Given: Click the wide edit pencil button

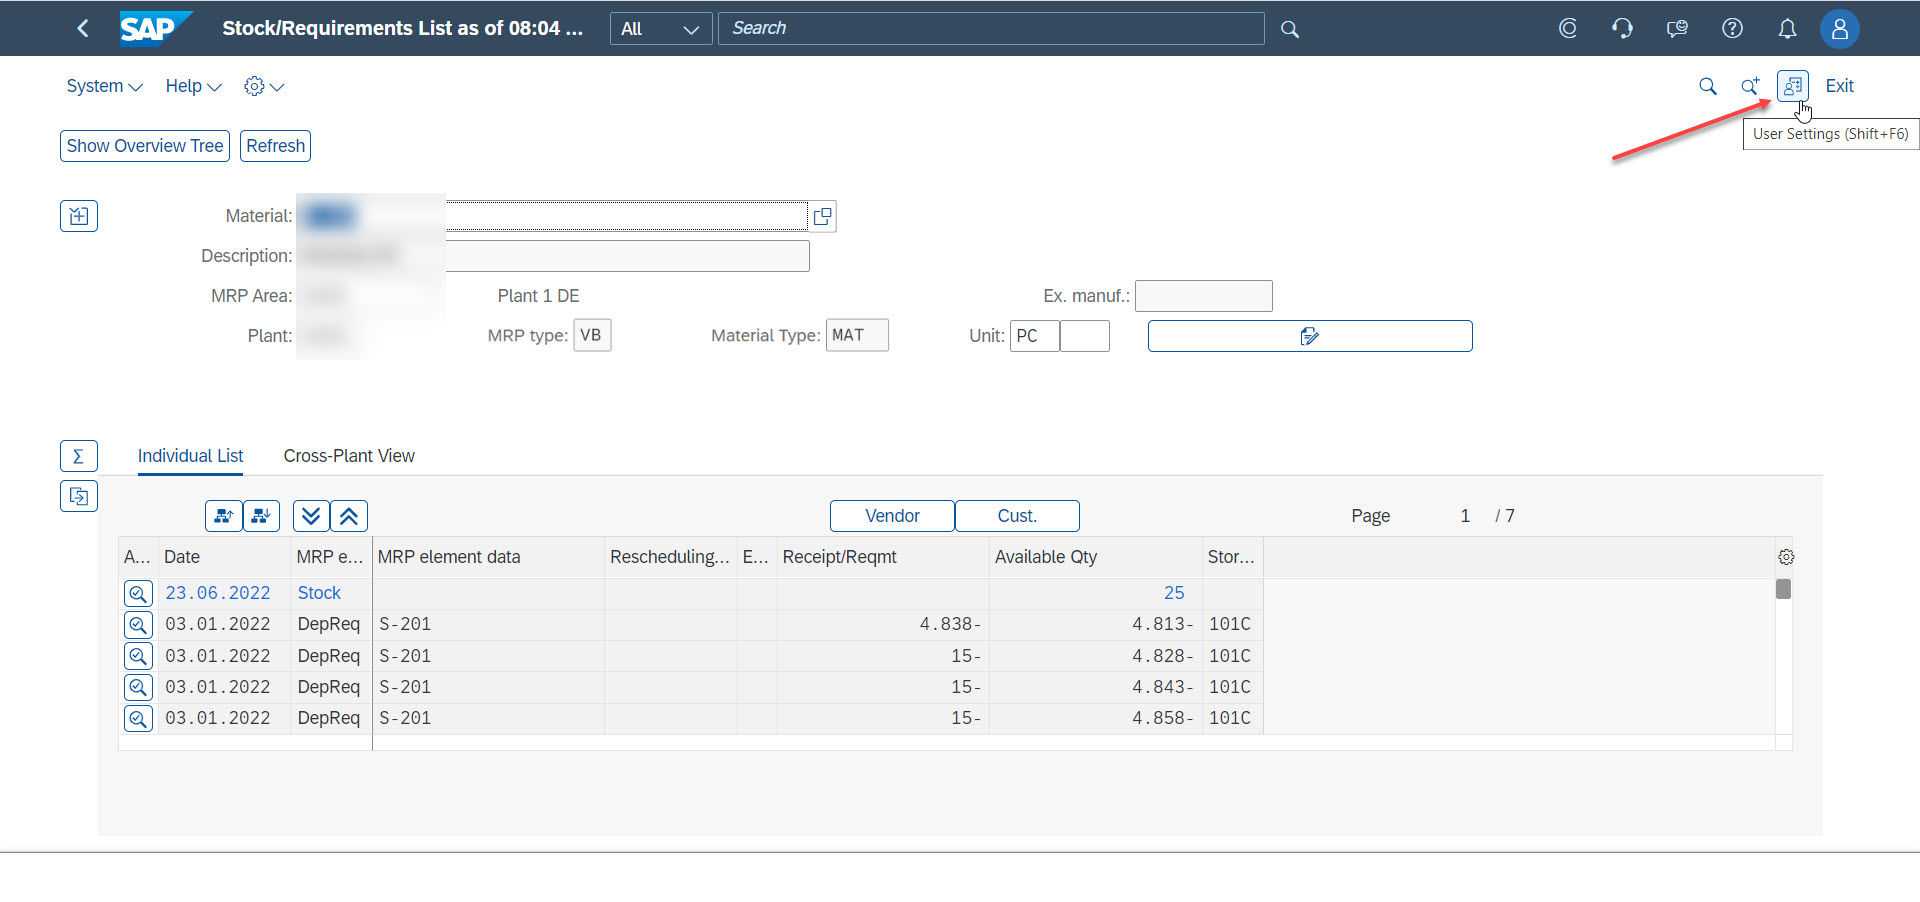Looking at the screenshot, I should [x=1310, y=336].
